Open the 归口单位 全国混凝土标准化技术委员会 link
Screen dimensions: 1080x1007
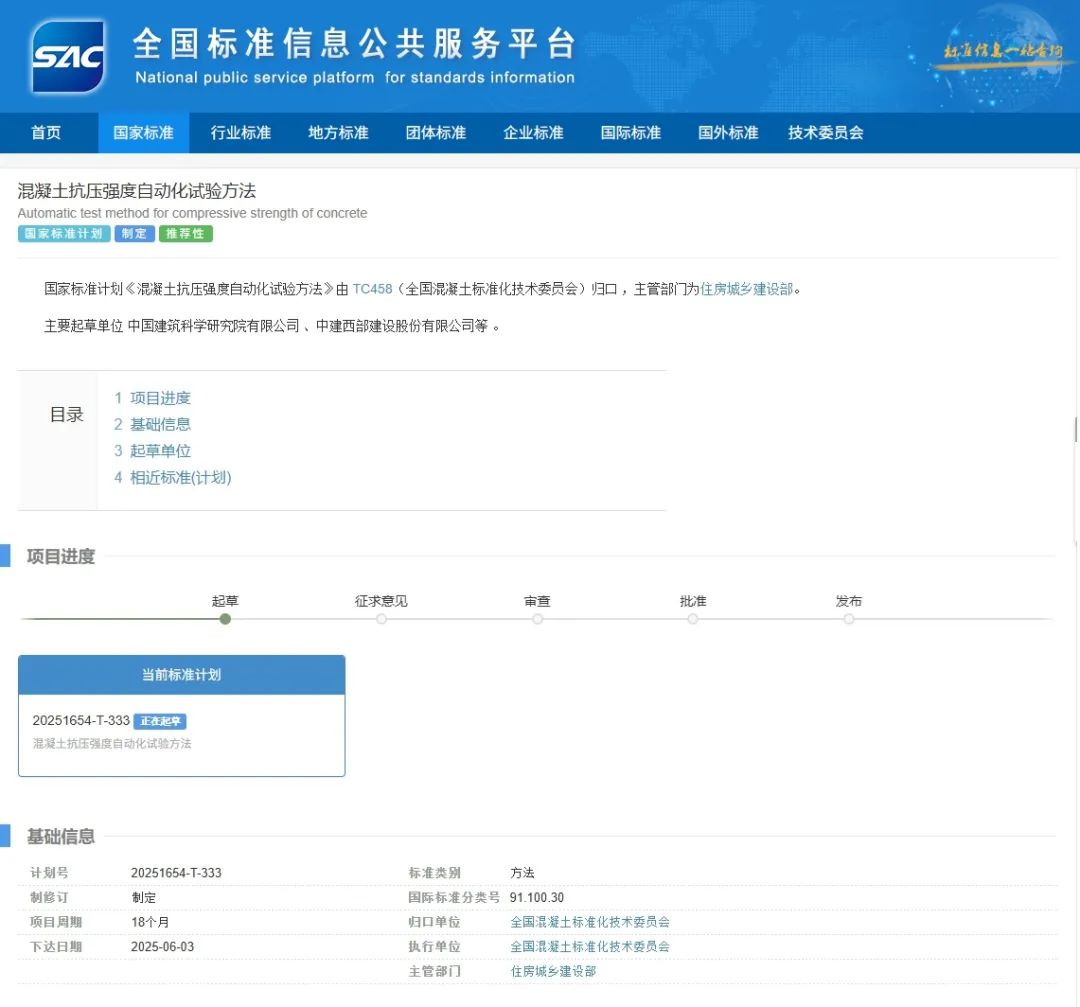coord(590,922)
